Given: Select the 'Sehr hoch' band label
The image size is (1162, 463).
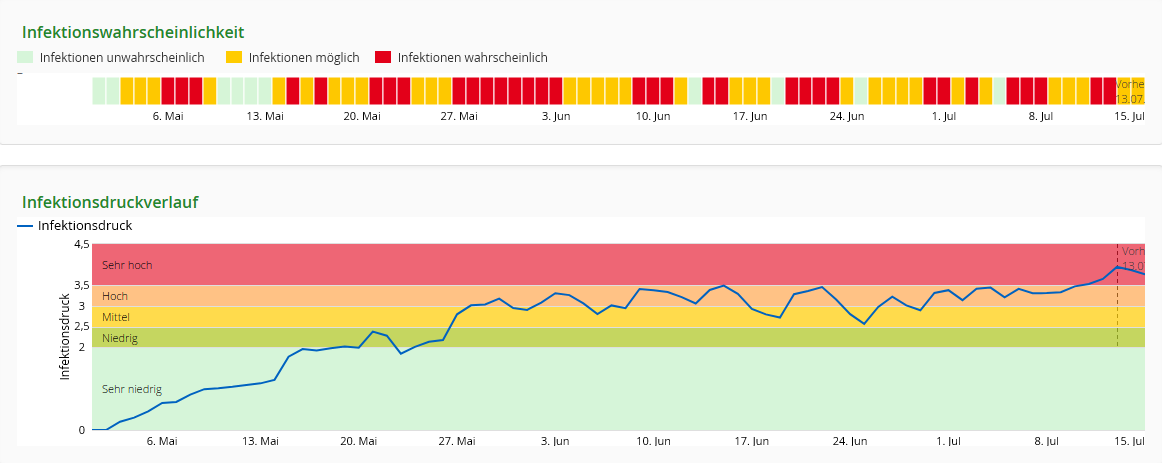Looking at the screenshot, I should coord(127,265).
